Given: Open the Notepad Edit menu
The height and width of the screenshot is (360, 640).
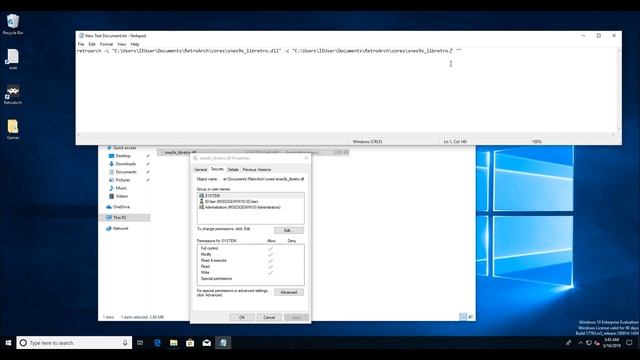Looking at the screenshot, I should coord(92,44).
